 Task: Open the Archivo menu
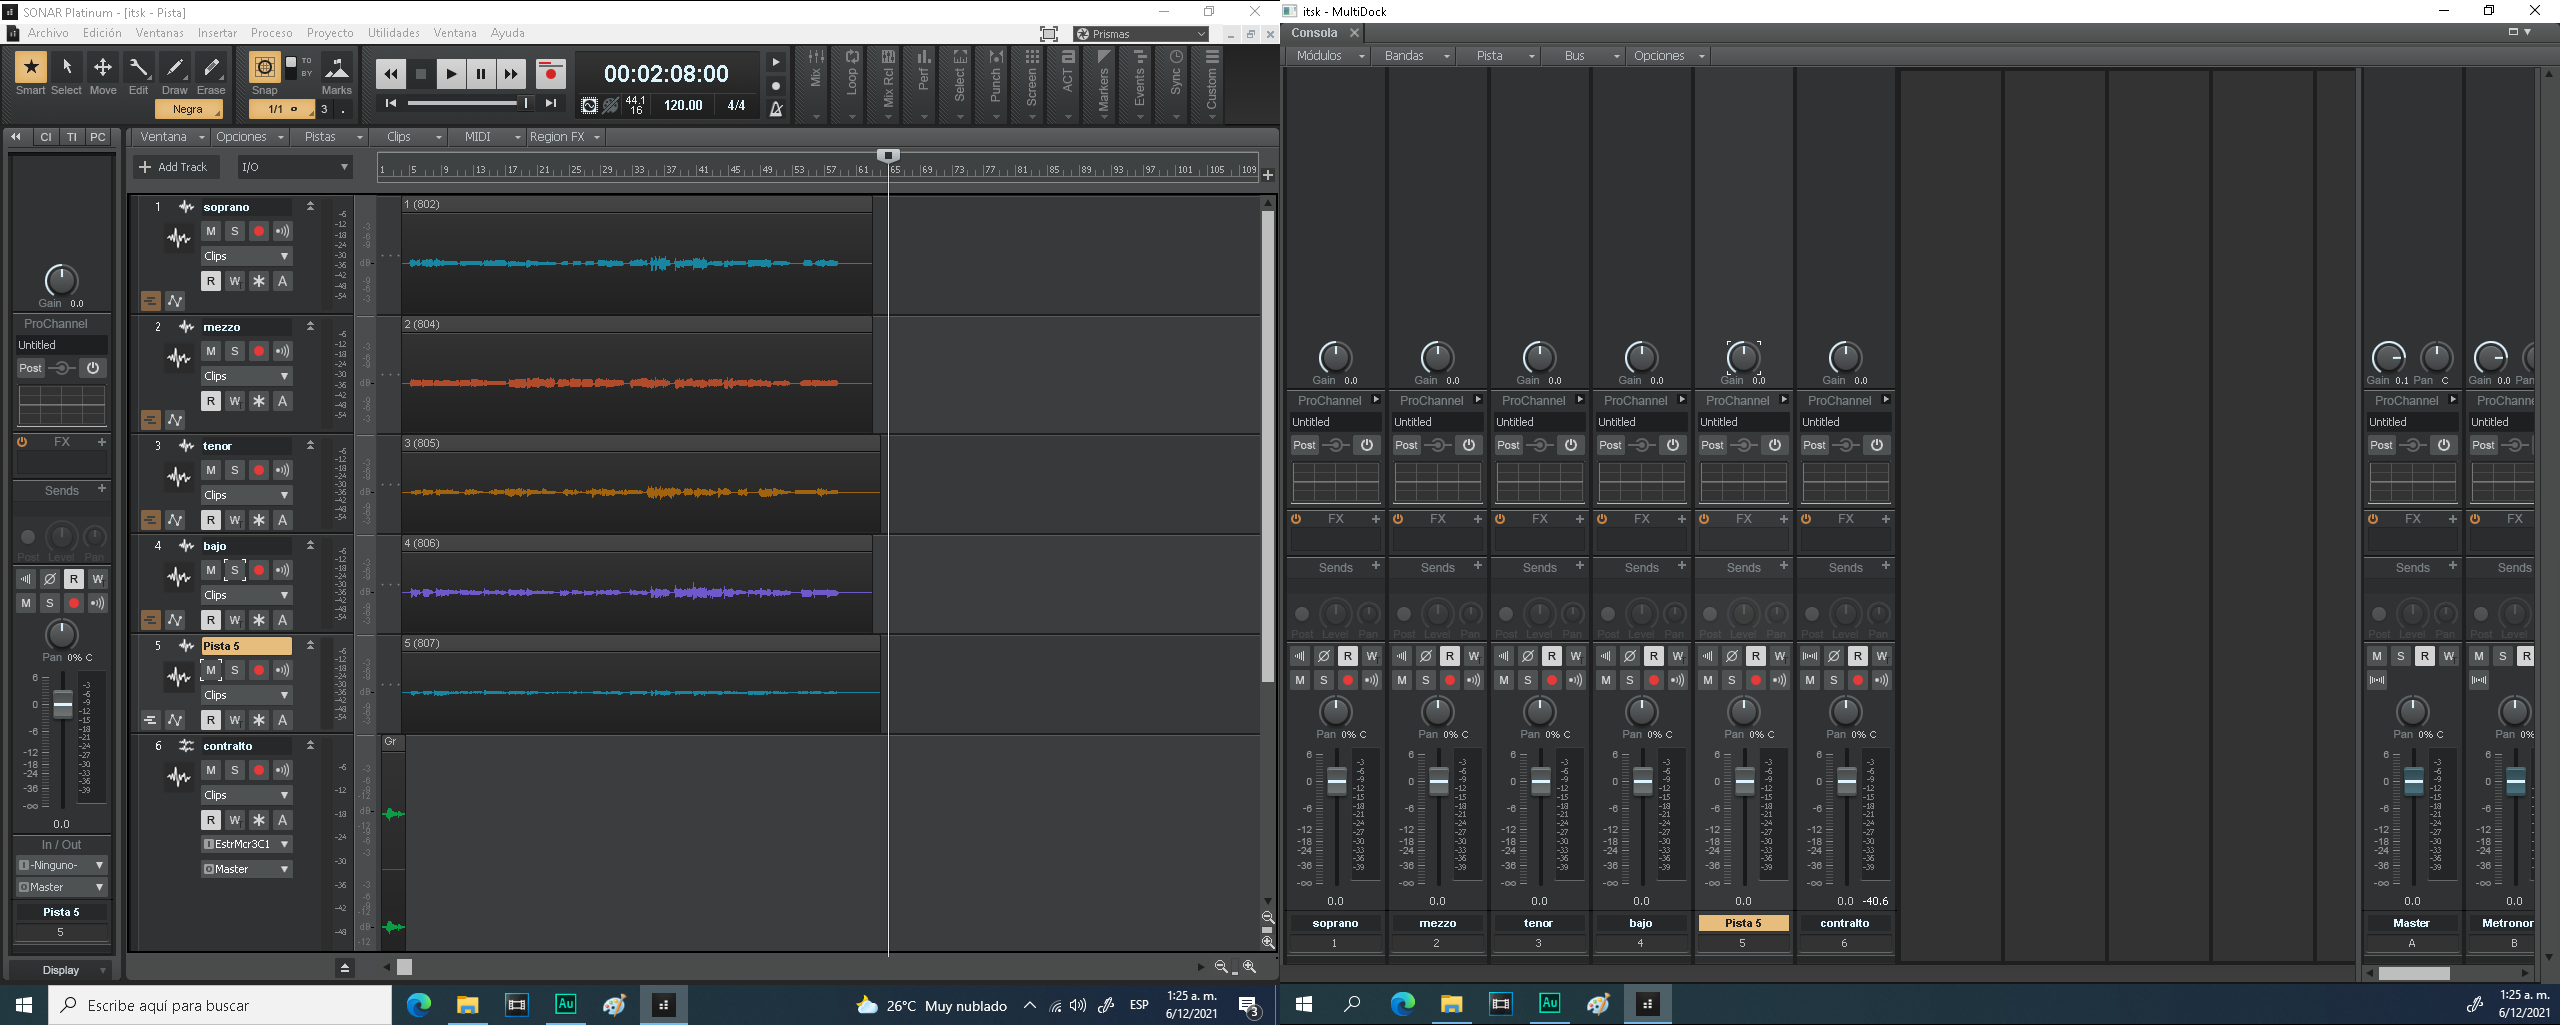48,33
